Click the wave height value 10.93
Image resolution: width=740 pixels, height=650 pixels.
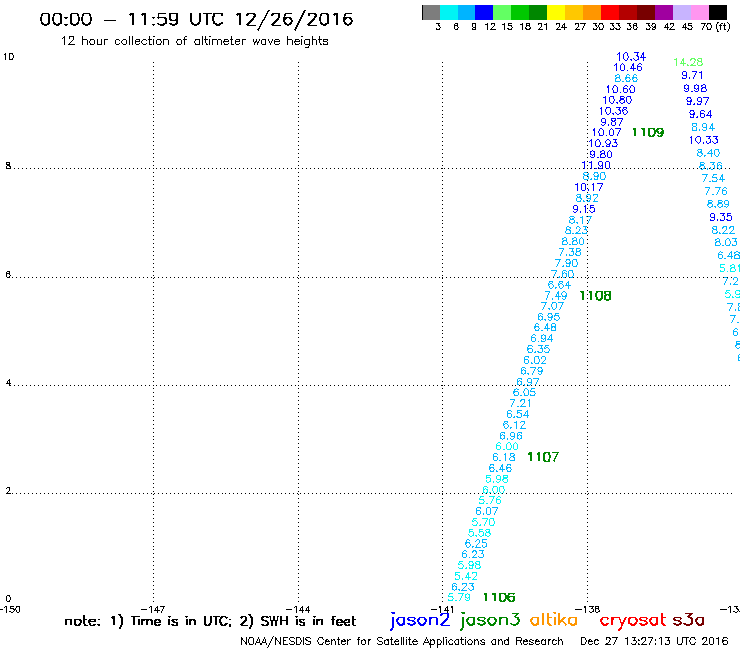click(603, 144)
